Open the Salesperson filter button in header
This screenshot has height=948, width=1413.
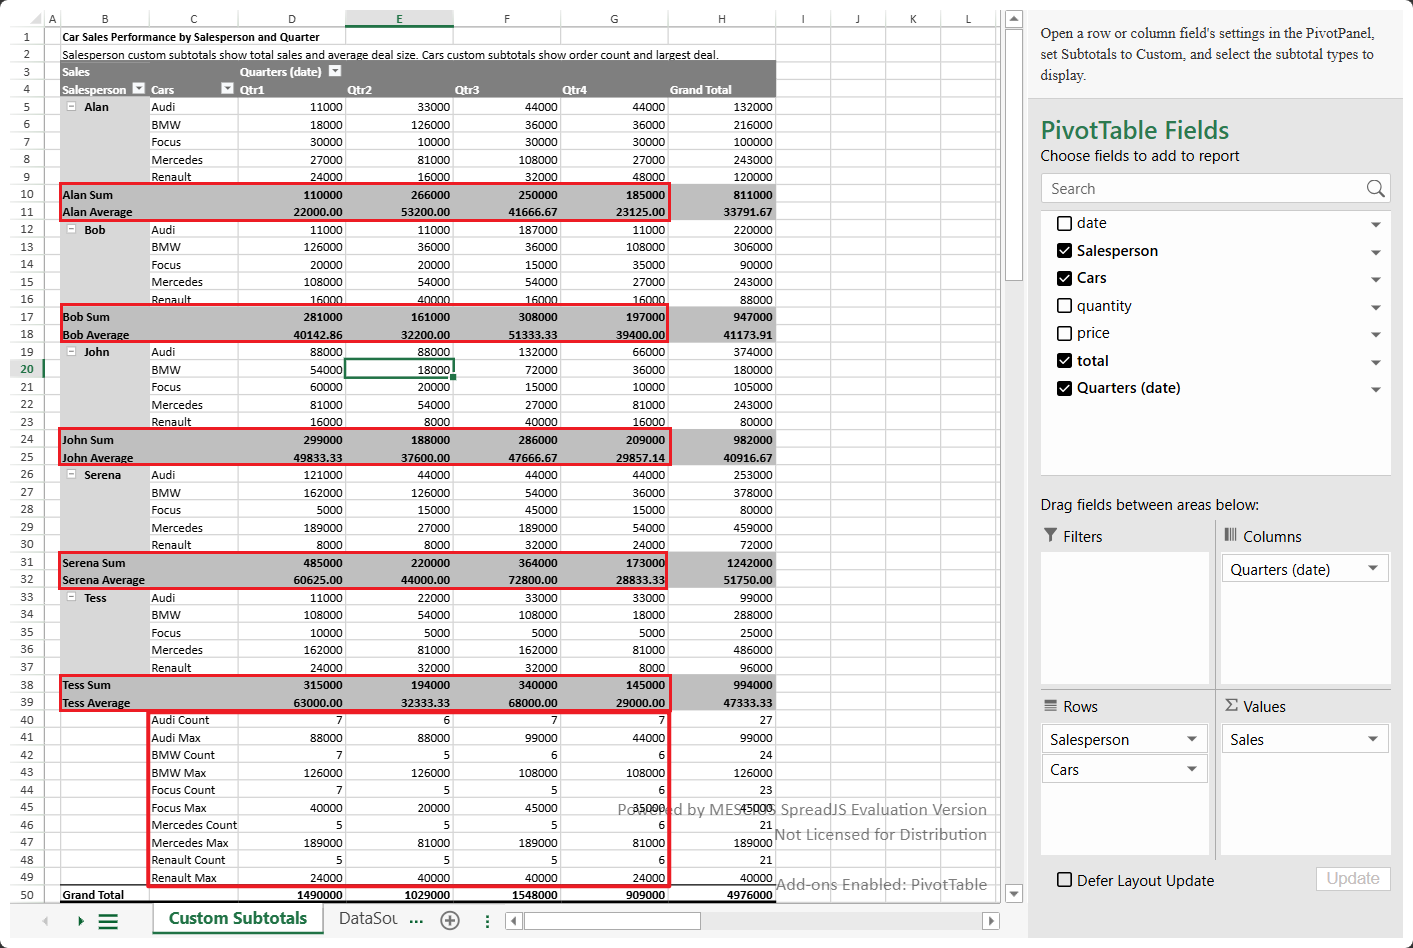[x=139, y=89]
